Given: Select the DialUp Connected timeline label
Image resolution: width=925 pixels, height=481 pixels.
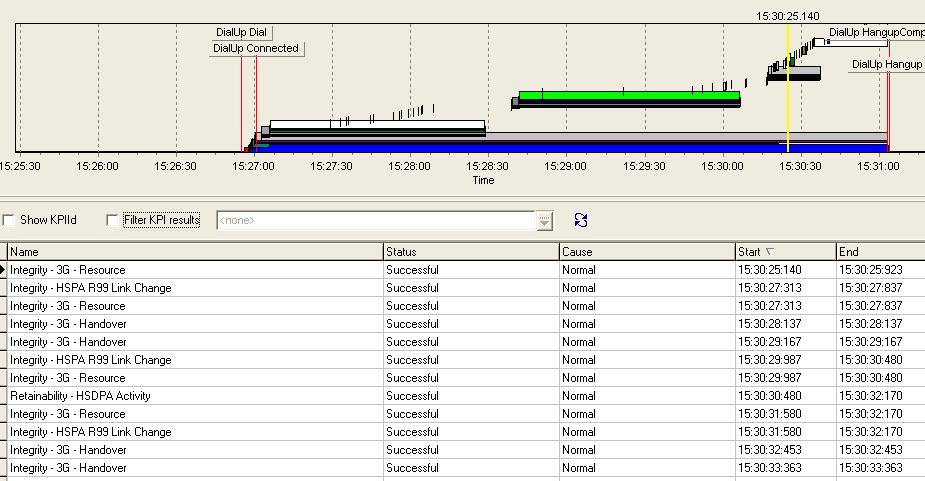Looking at the screenshot, I should (256, 48).
